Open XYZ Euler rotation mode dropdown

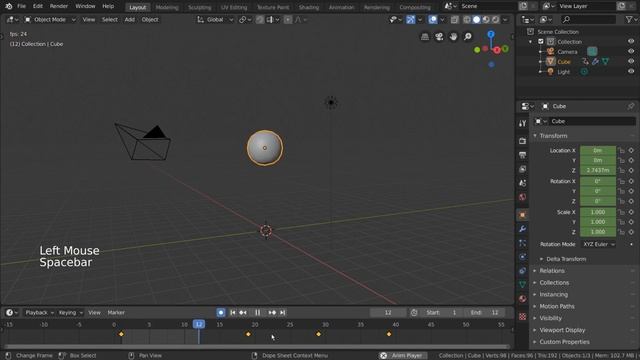pyautogui.click(x=598, y=244)
